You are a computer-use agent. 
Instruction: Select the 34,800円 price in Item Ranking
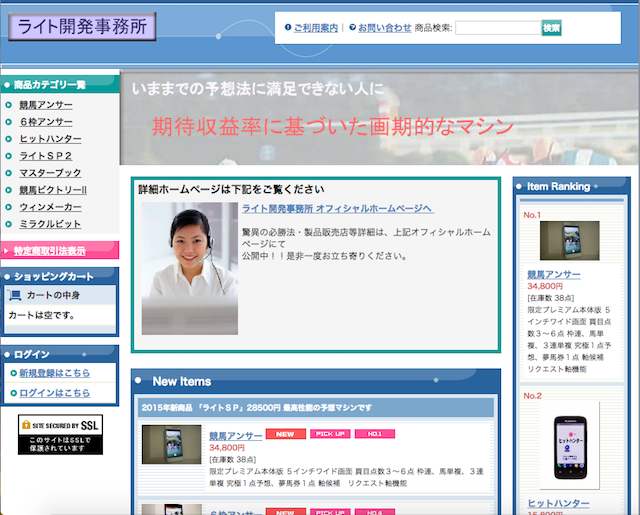(x=545, y=286)
